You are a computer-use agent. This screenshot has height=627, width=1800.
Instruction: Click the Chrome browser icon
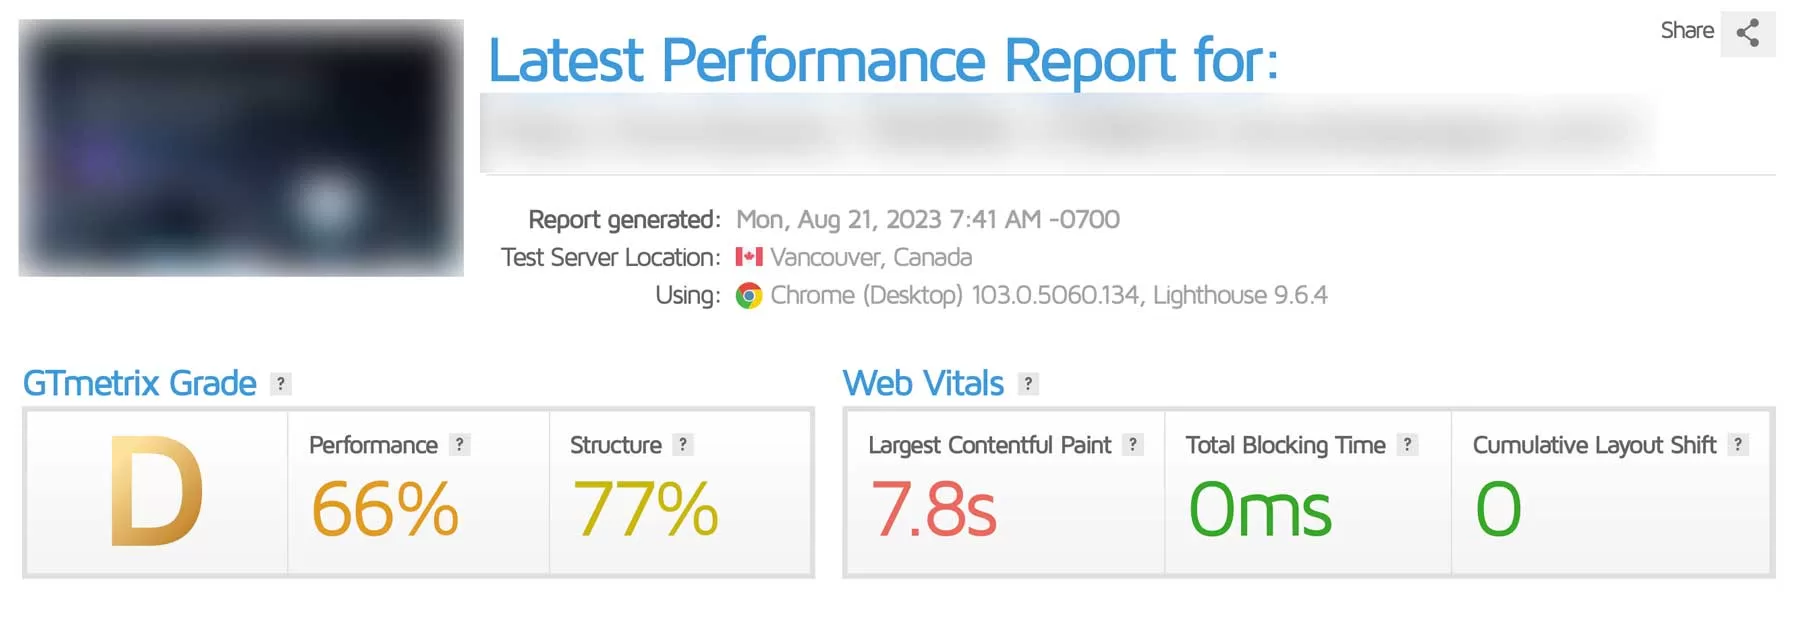tap(749, 296)
